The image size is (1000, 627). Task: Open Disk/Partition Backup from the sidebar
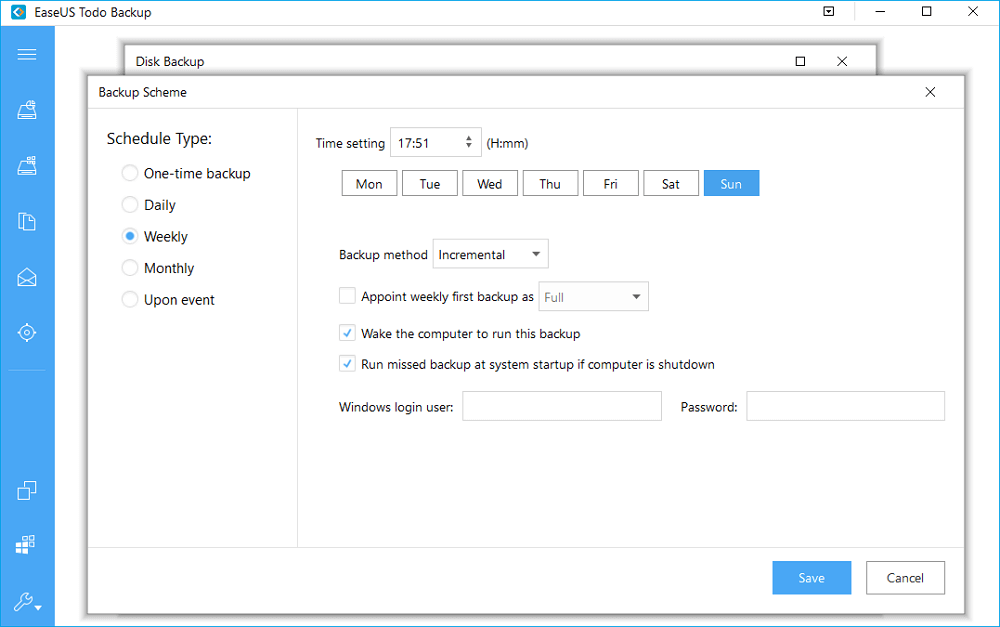27,110
